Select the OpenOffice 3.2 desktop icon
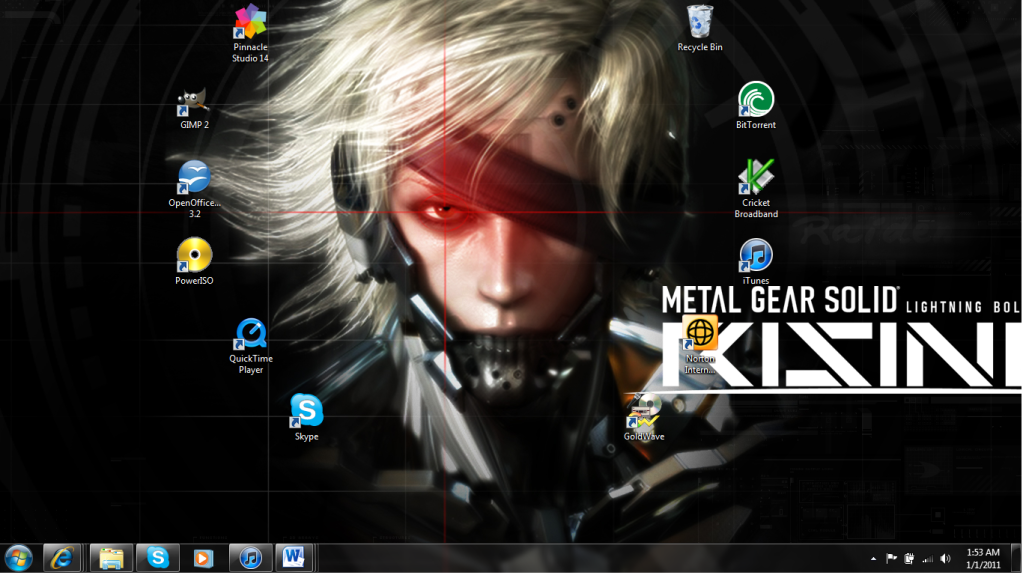1023x575 pixels. pyautogui.click(x=194, y=189)
